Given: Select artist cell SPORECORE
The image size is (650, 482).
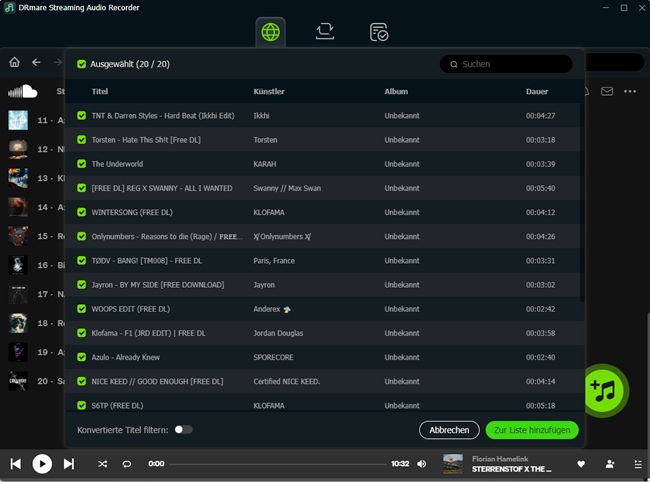Looking at the screenshot, I should click(x=273, y=357).
